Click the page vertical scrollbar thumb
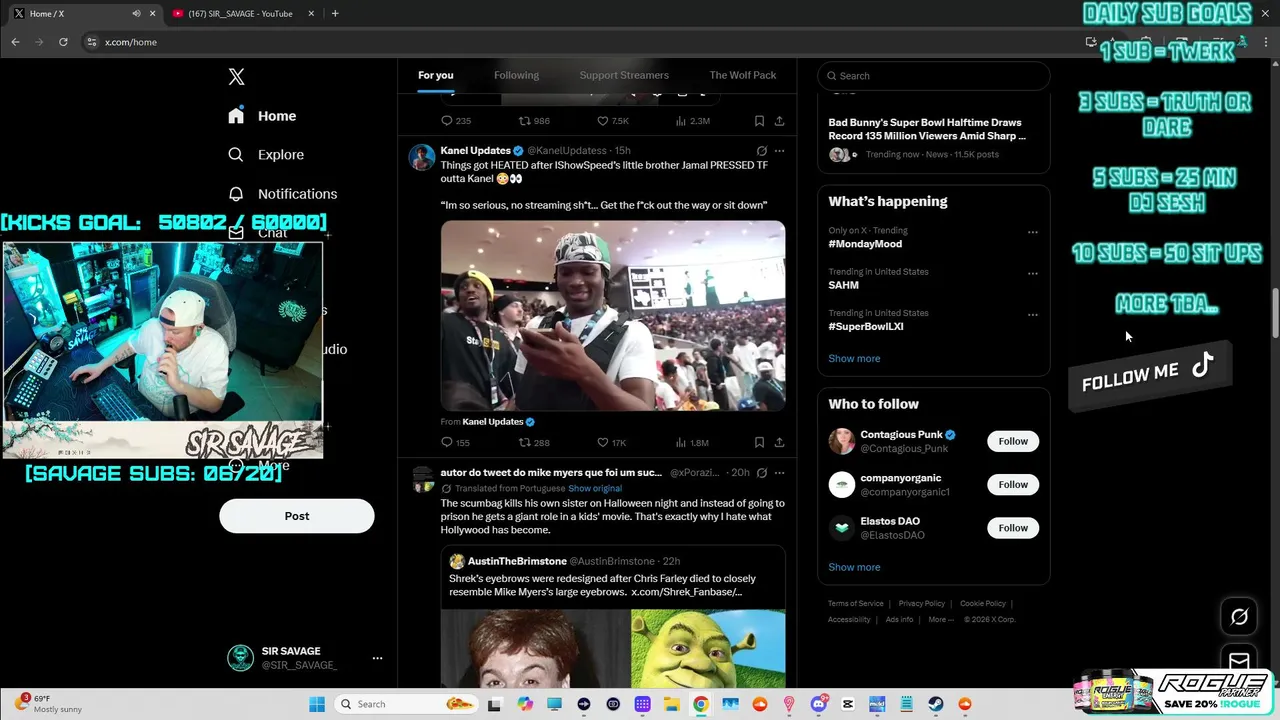The height and width of the screenshot is (720, 1280). [x=1275, y=314]
